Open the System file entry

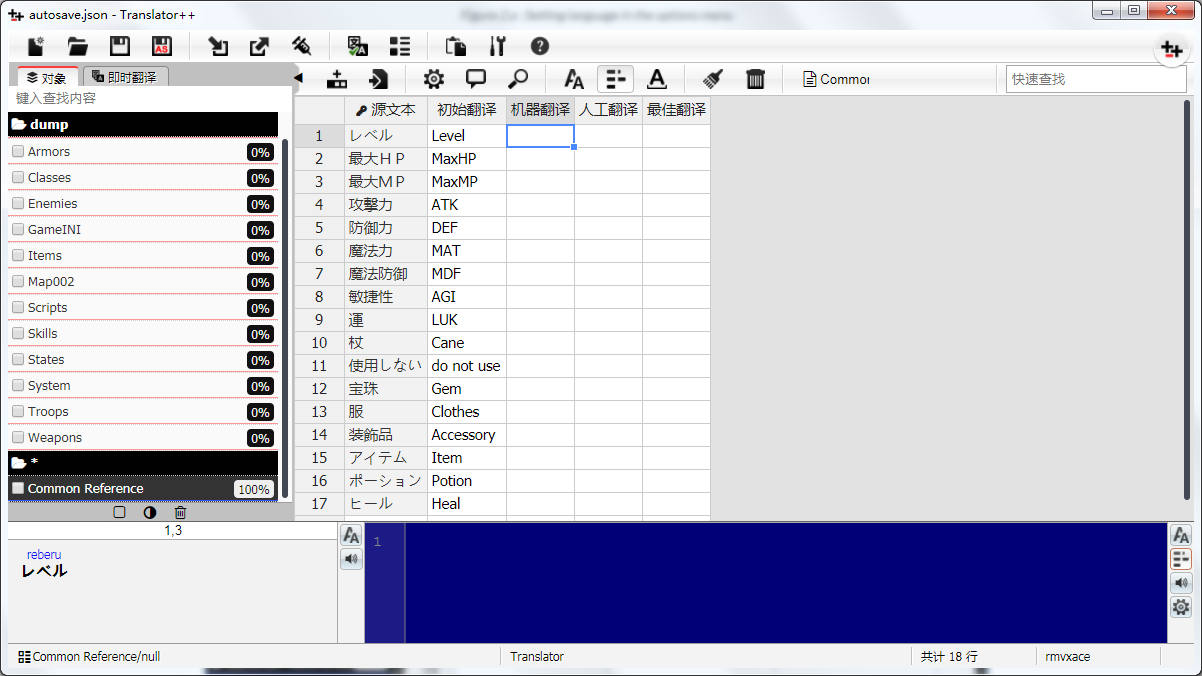coord(143,385)
